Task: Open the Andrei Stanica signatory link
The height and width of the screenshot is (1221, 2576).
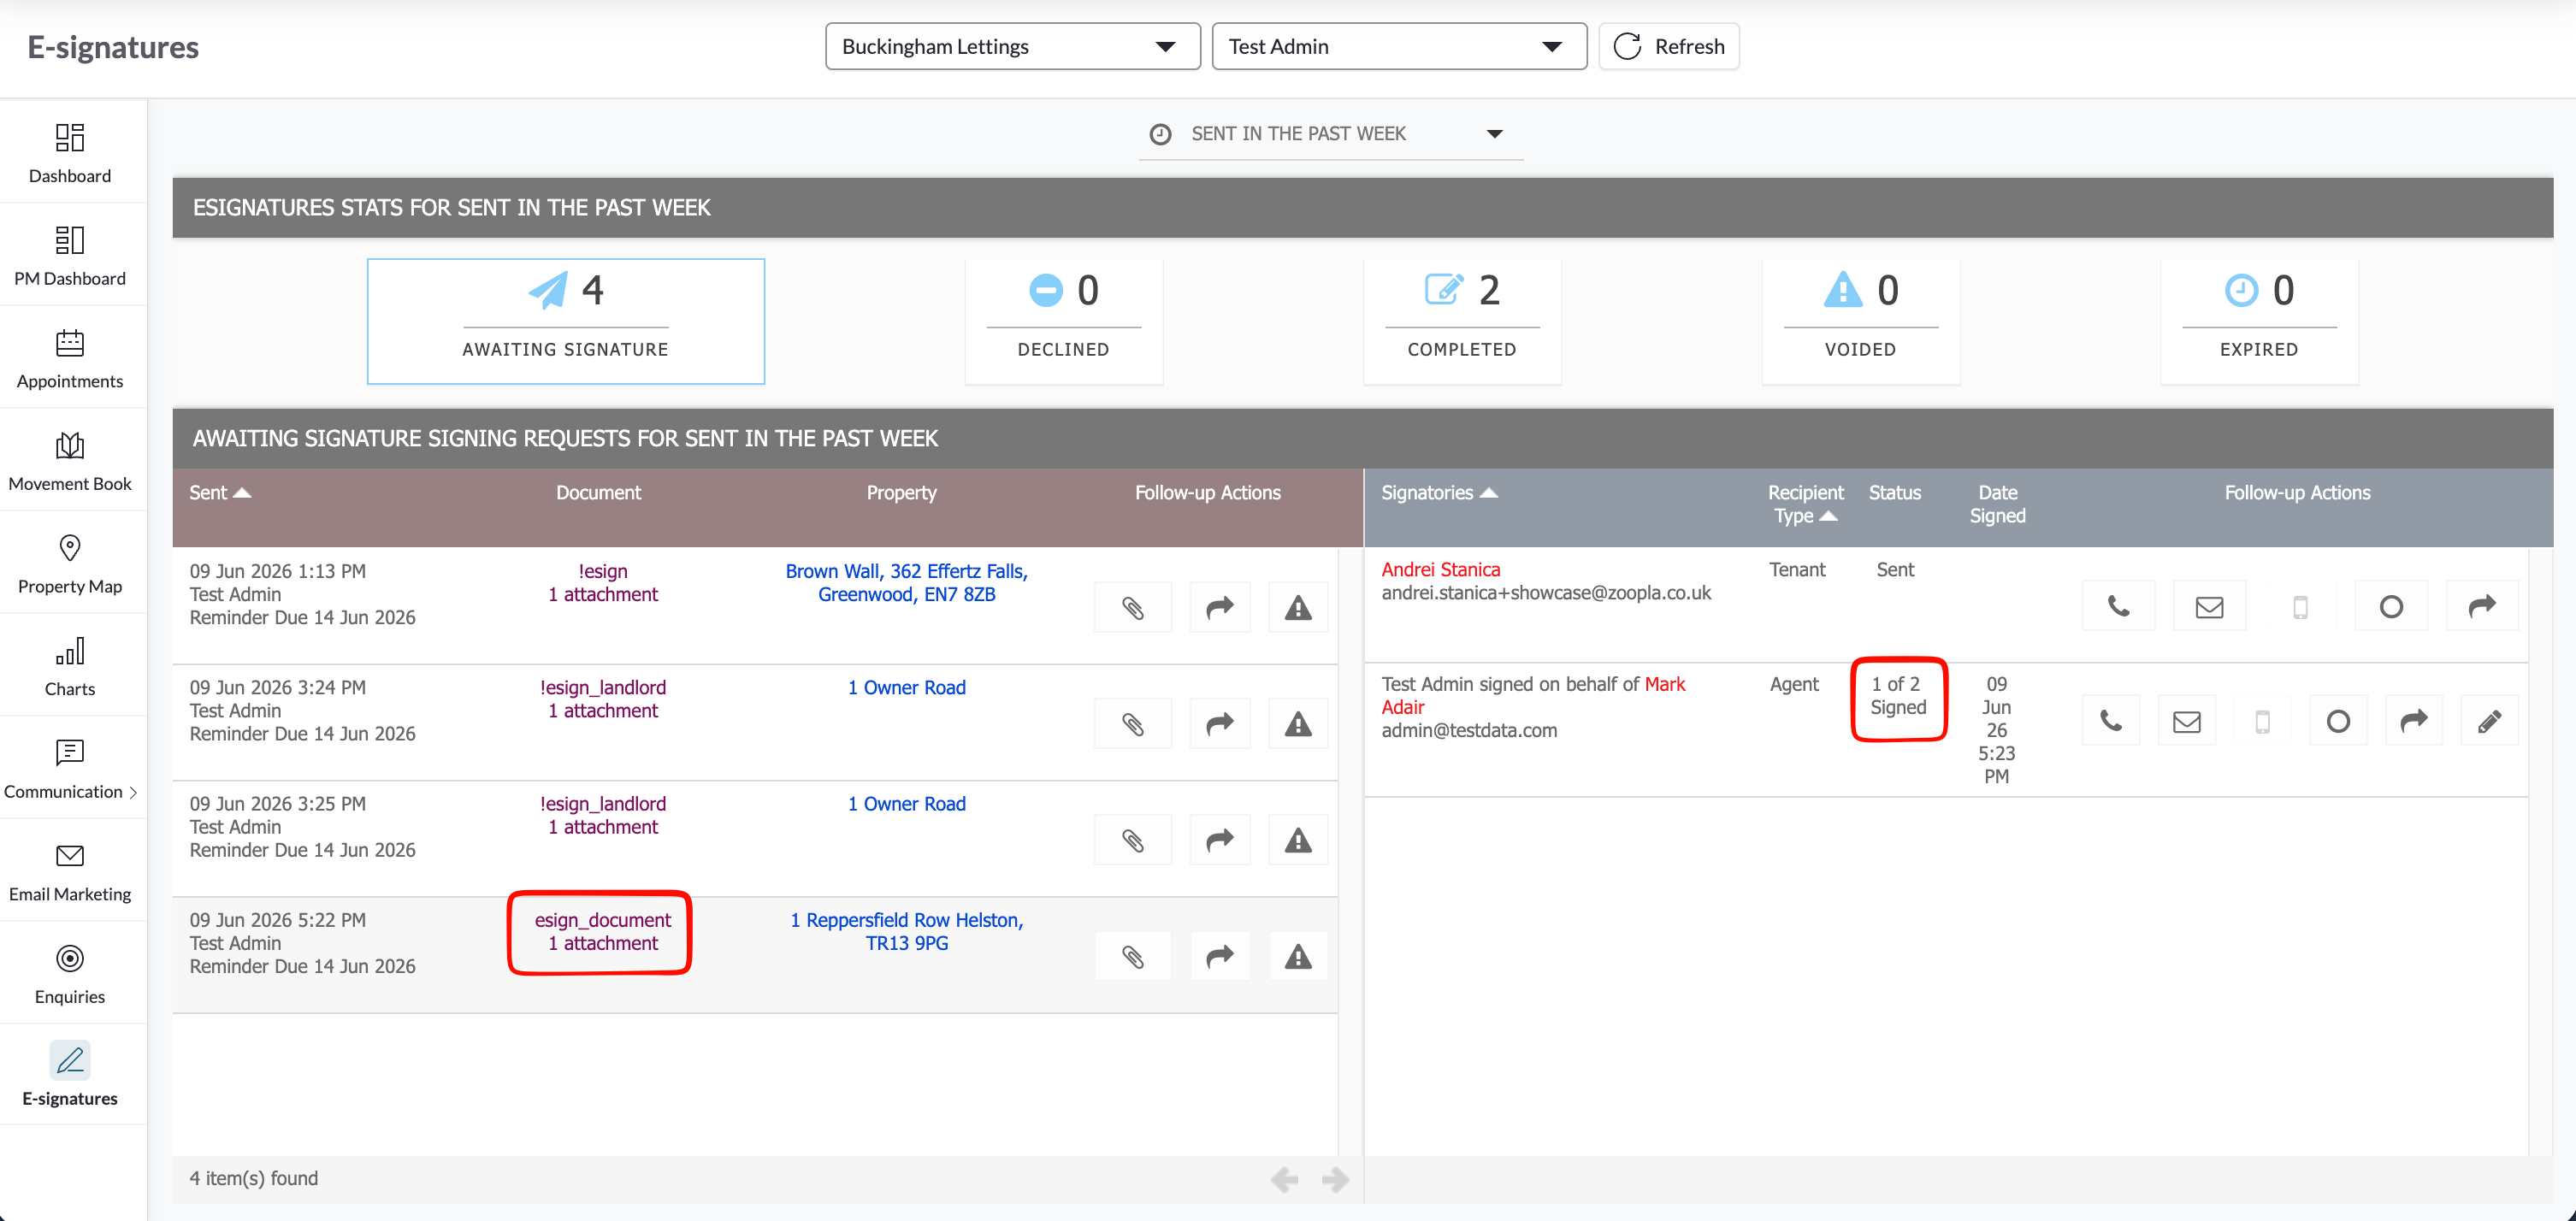Action: coord(1440,569)
